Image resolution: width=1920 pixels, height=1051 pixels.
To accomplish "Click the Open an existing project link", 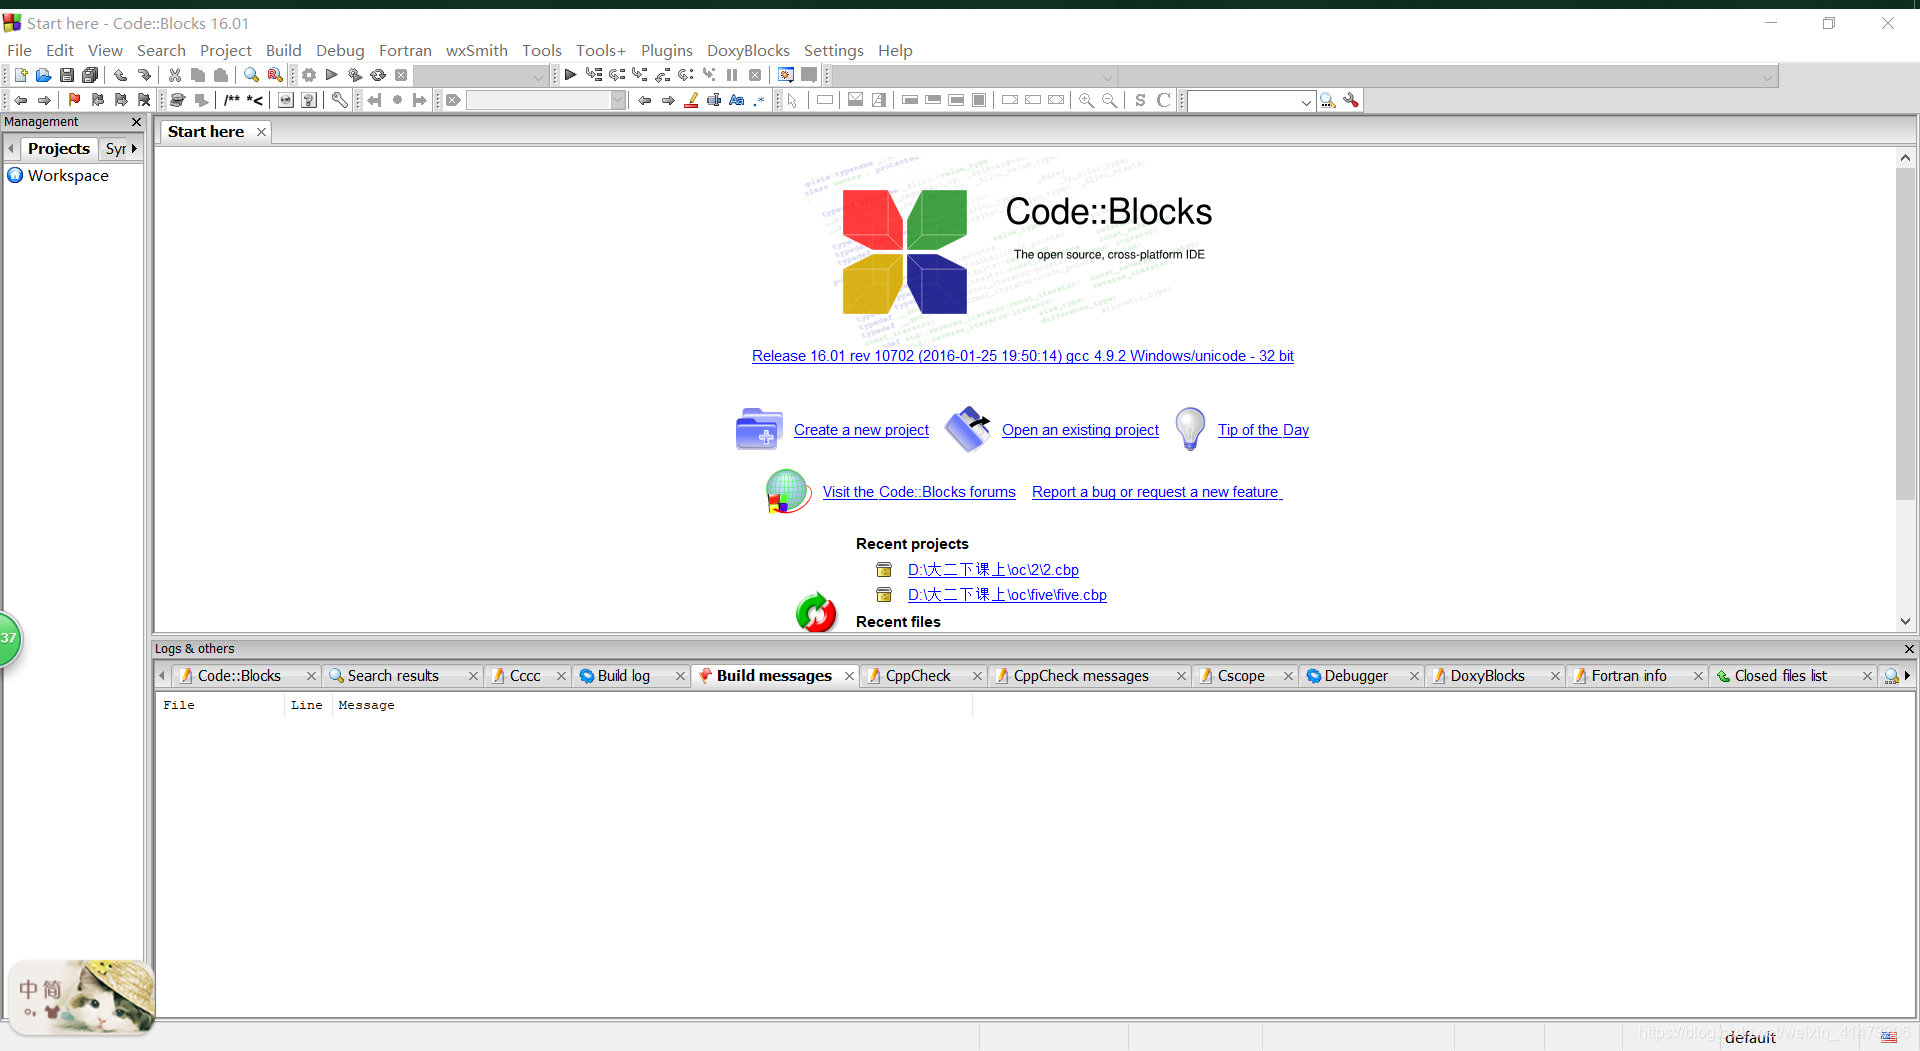I will click(x=1080, y=430).
